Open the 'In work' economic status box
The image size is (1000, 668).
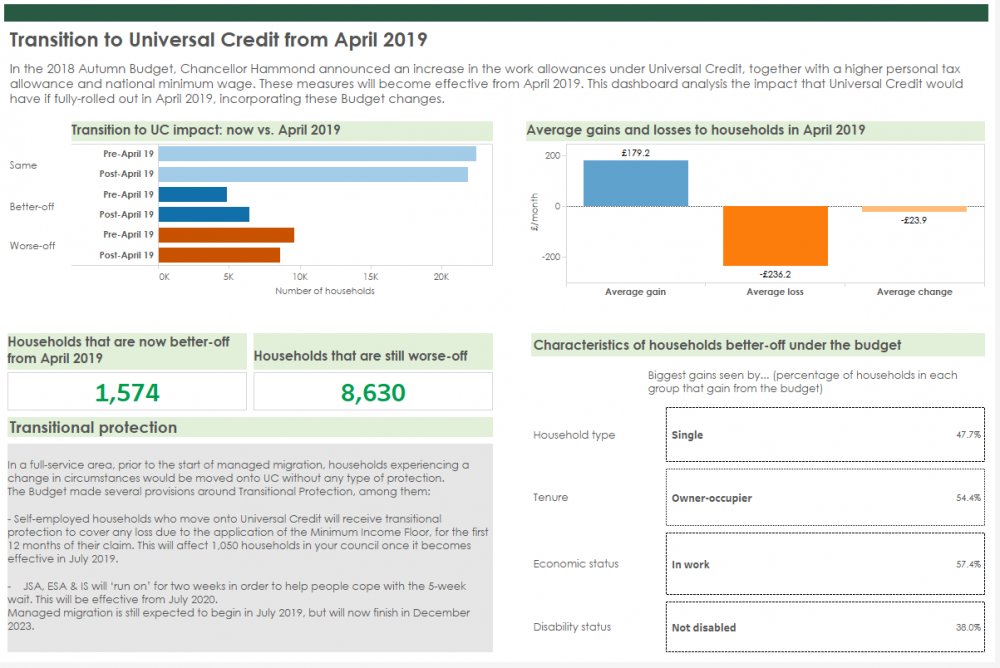[825, 563]
